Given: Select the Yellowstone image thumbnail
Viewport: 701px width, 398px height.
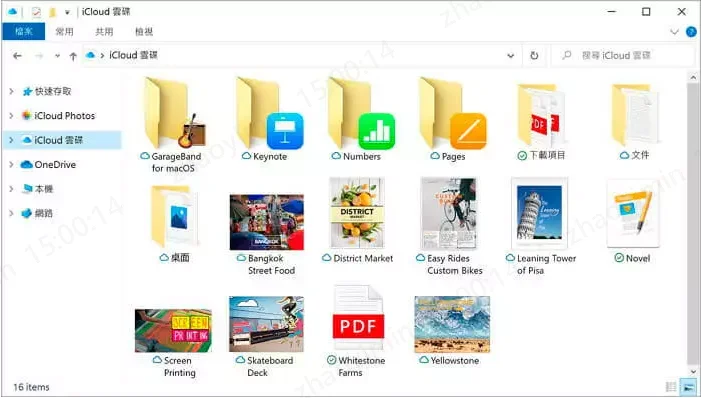Looking at the screenshot, I should (x=452, y=324).
